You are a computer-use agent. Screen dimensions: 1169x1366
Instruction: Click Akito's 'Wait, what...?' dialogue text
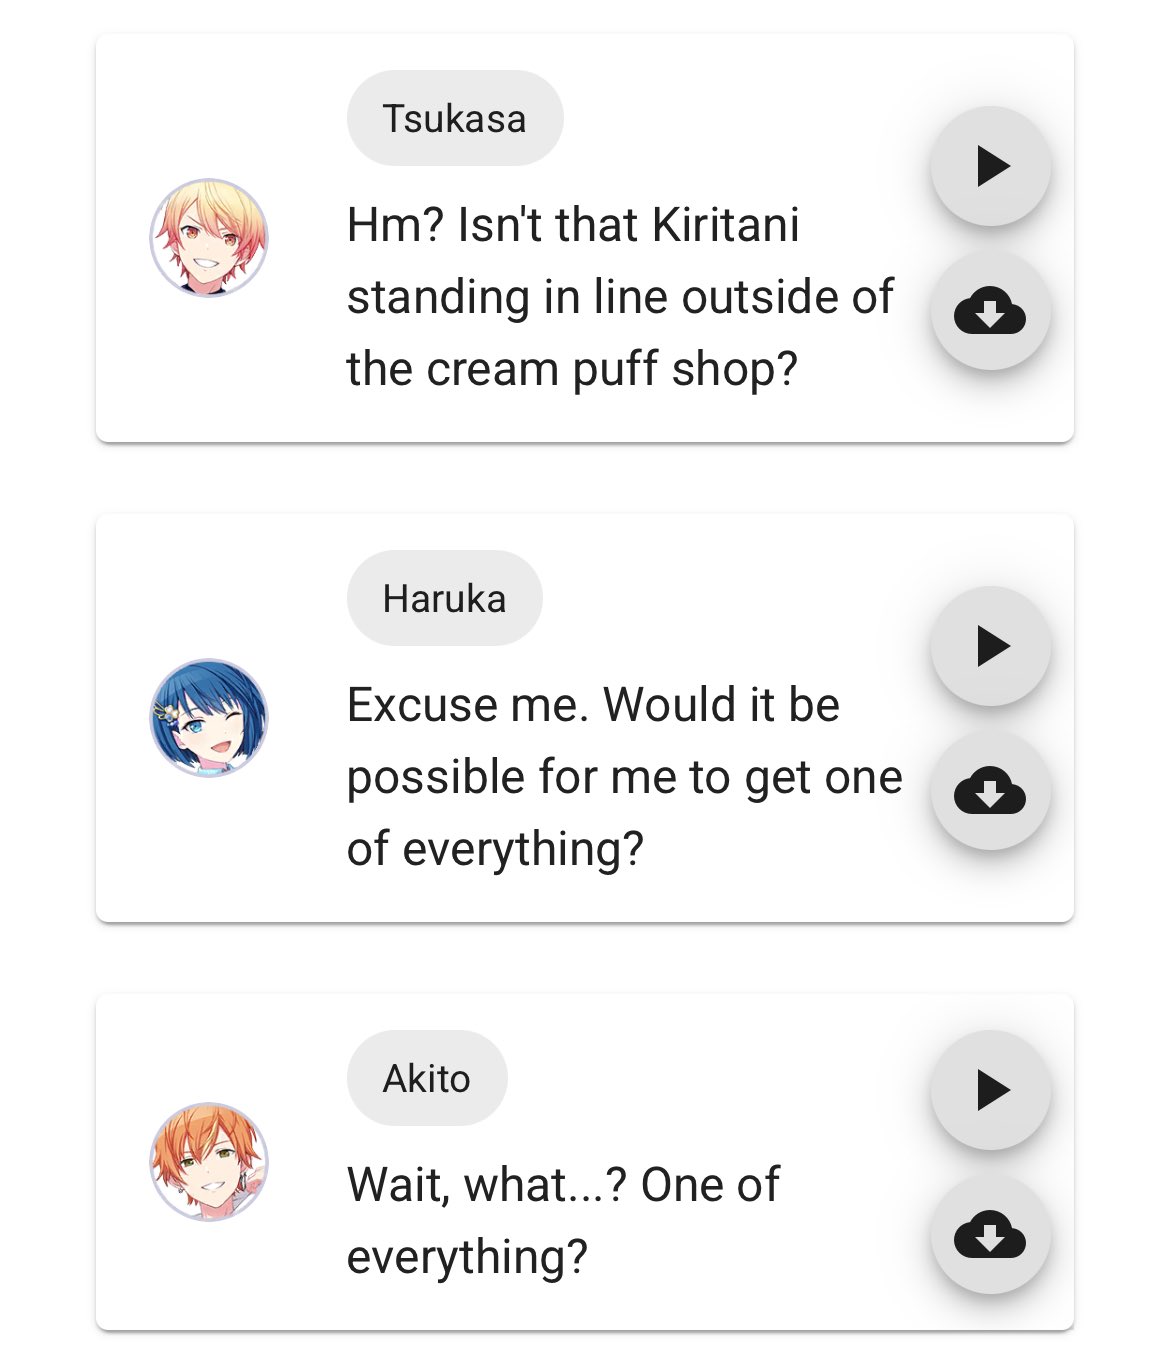[x=563, y=1221]
